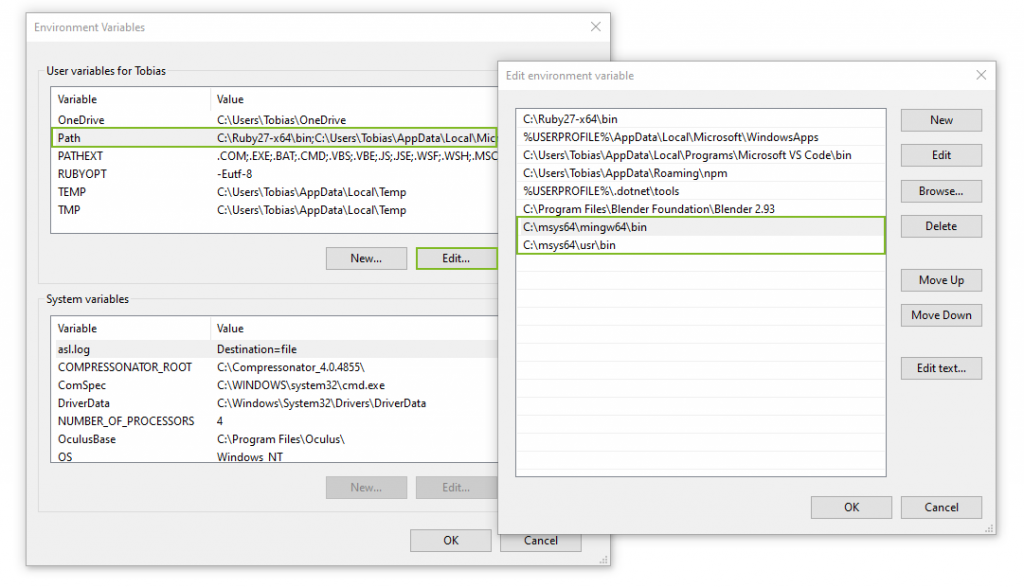Select the C:\Ruby27-x64\bin path entry
Screen dimensions: 1024x588
point(700,119)
